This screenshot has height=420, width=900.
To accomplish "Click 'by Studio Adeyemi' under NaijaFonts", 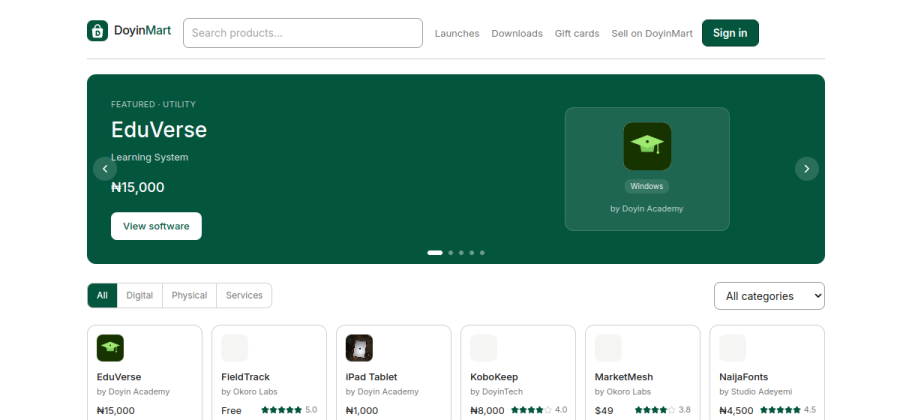I will tap(756, 392).
